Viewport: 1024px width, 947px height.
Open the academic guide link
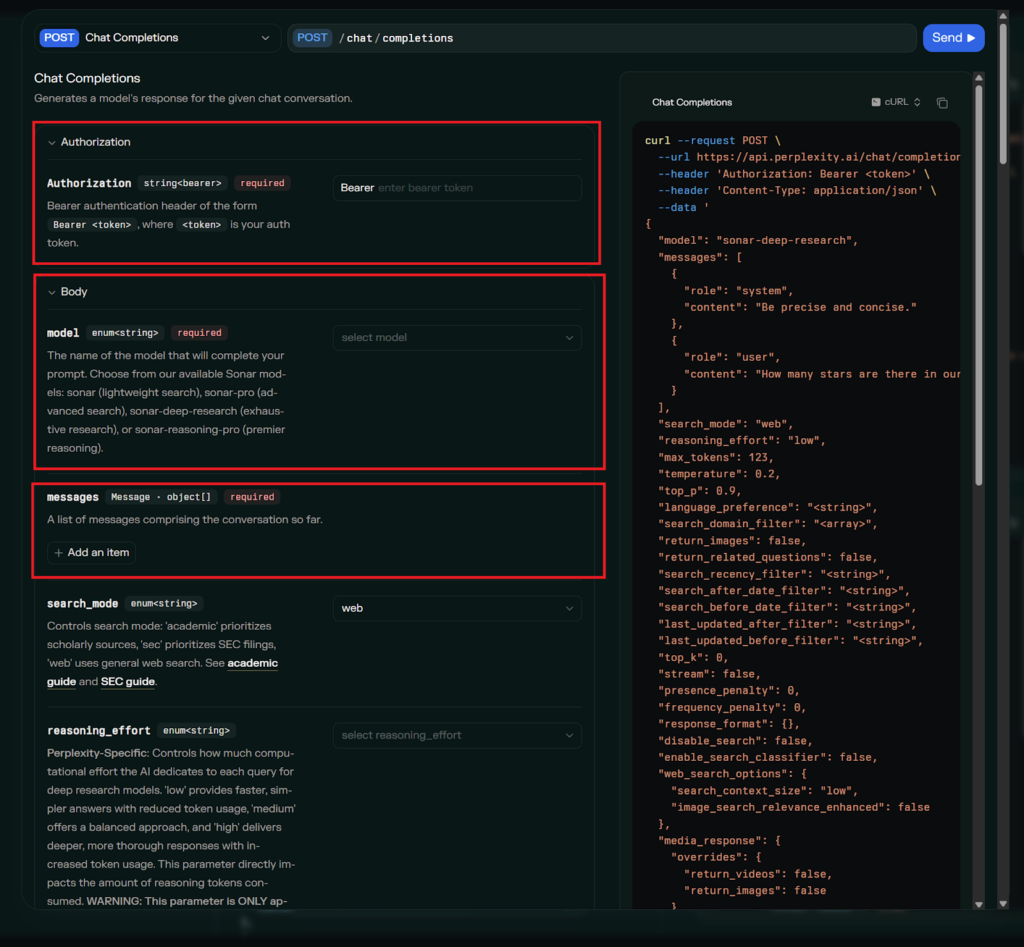253,663
